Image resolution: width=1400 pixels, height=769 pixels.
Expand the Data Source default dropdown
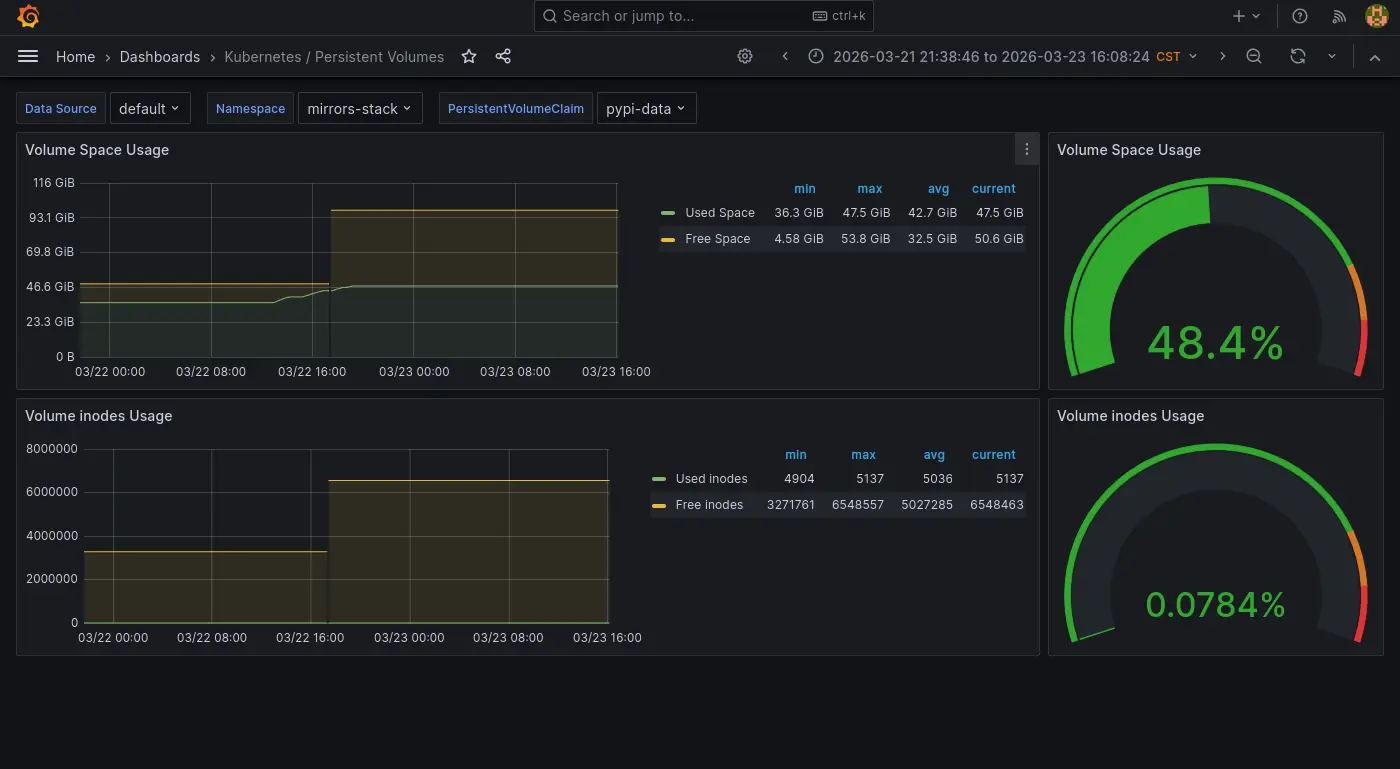pos(149,109)
